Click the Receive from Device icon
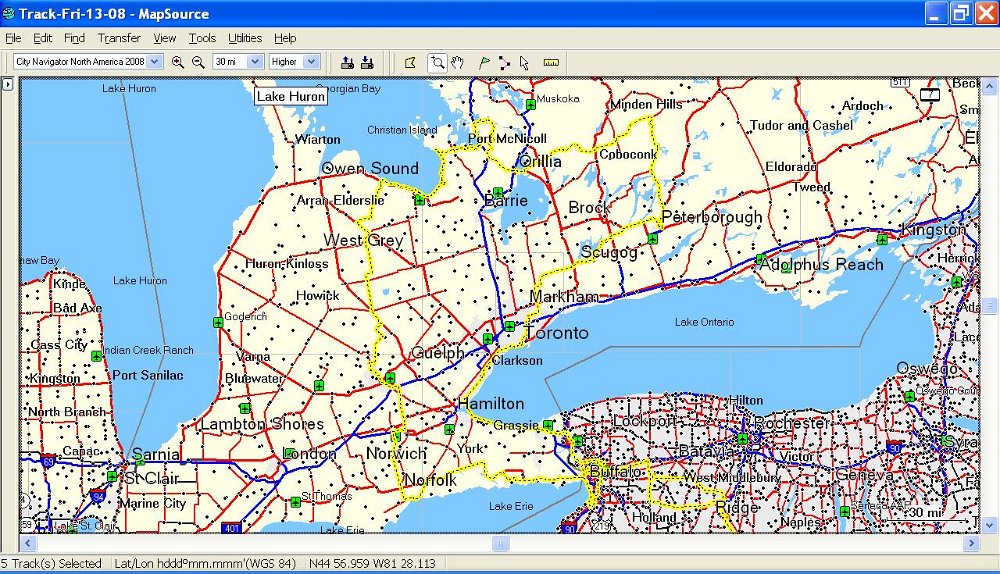This screenshot has height=574, width=1000. coord(367,63)
